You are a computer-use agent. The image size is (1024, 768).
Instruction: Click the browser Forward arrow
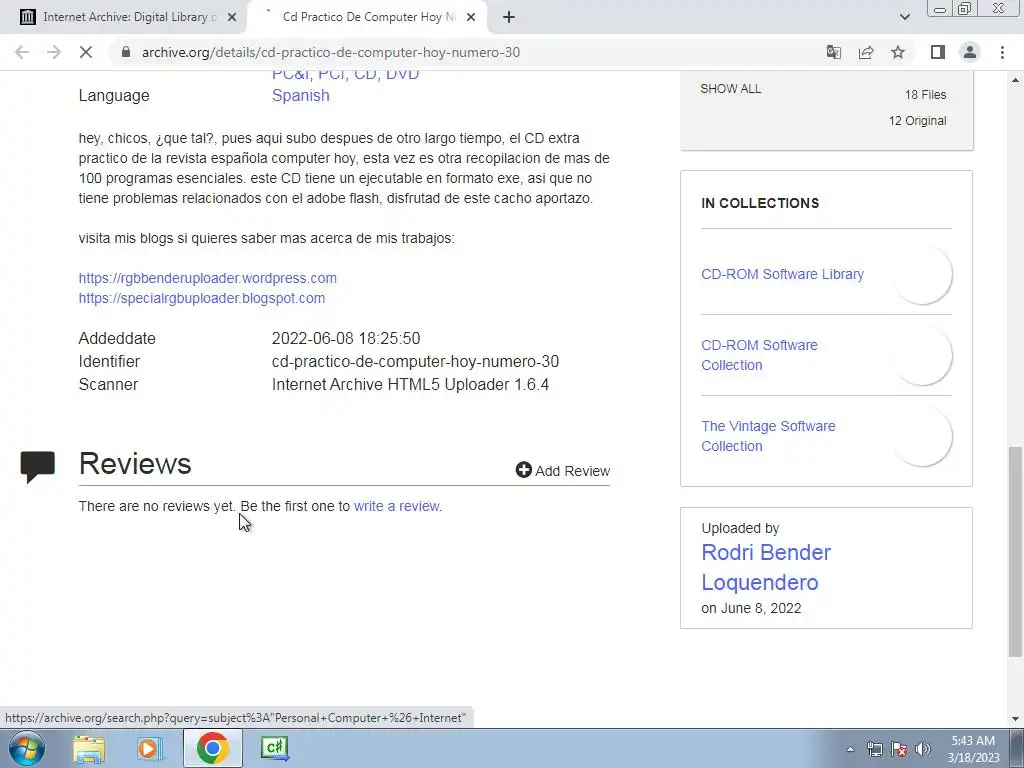pos(54,52)
